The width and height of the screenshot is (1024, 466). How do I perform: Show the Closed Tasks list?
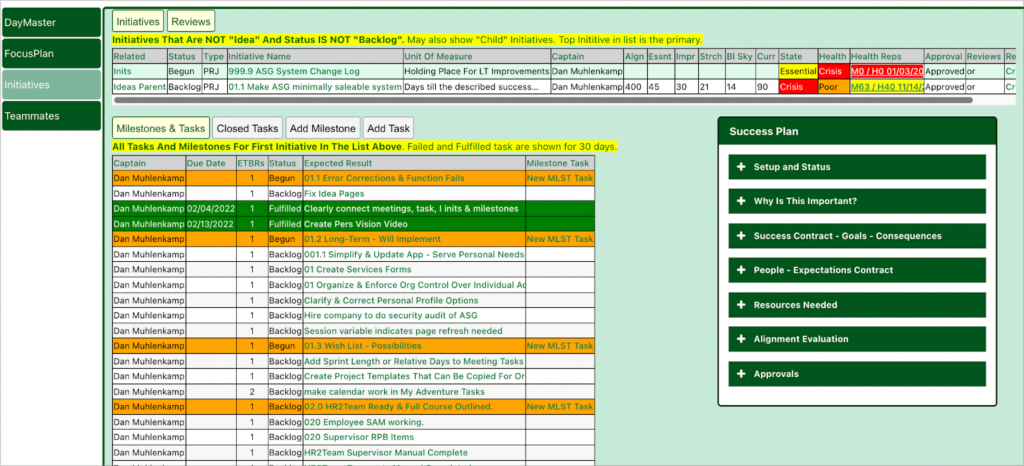247,128
